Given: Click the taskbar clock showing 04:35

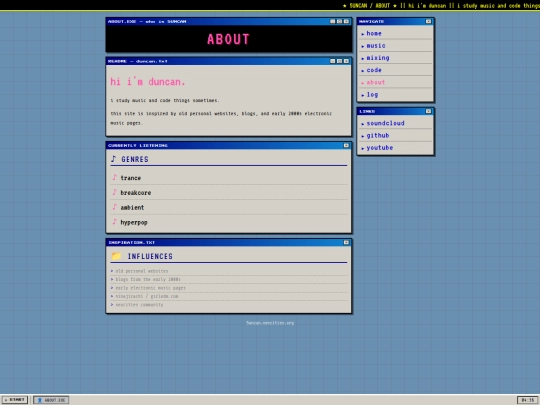Looking at the screenshot, I should pos(528,400).
